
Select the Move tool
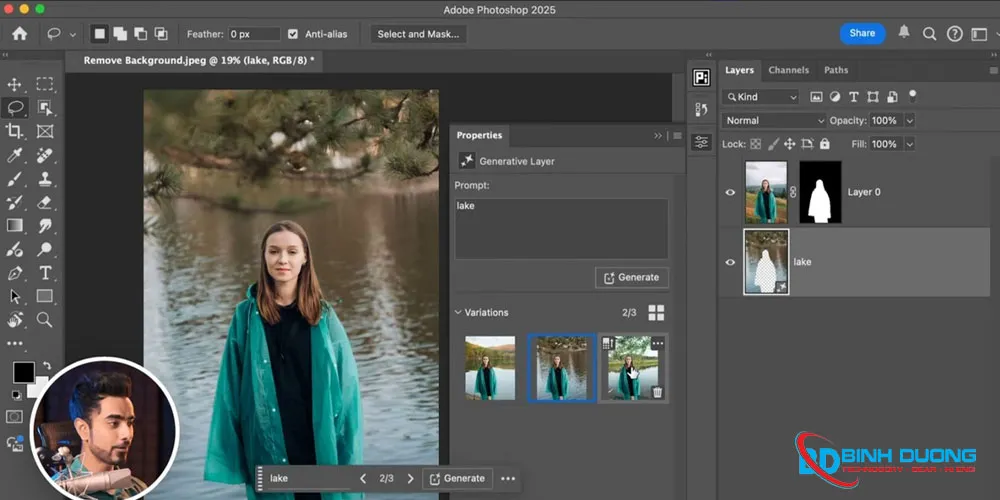tap(14, 84)
